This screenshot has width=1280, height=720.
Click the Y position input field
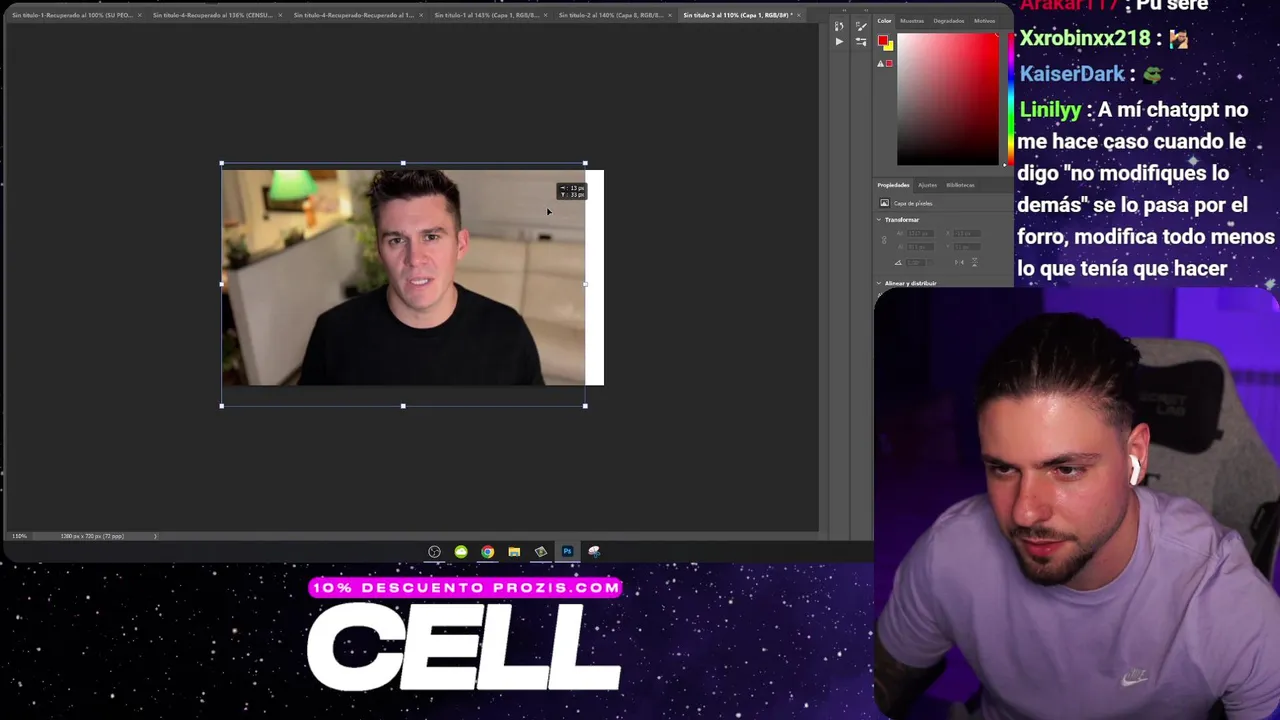(965, 246)
